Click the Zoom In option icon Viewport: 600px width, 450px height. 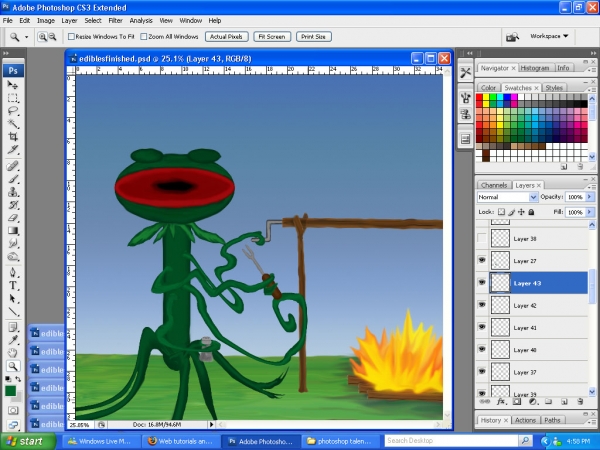pyautogui.click(x=42, y=37)
